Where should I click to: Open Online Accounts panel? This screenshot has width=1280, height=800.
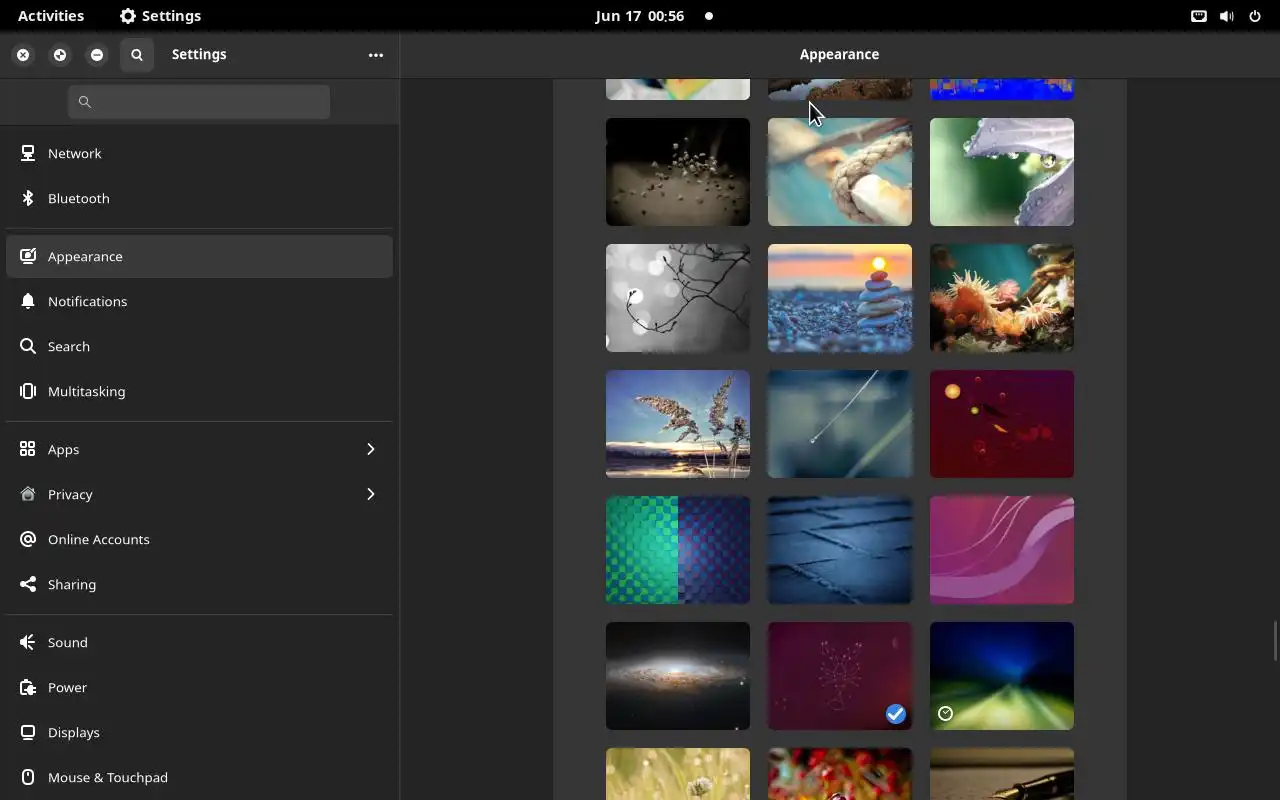[x=199, y=539]
